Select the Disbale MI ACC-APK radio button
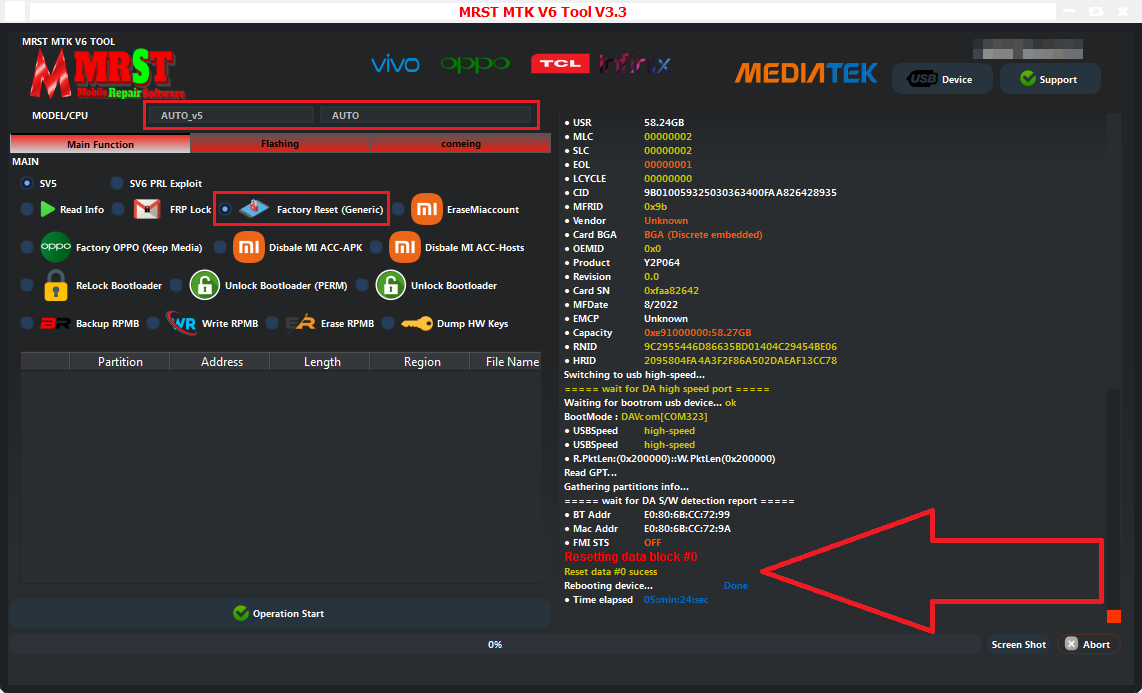 (x=220, y=248)
